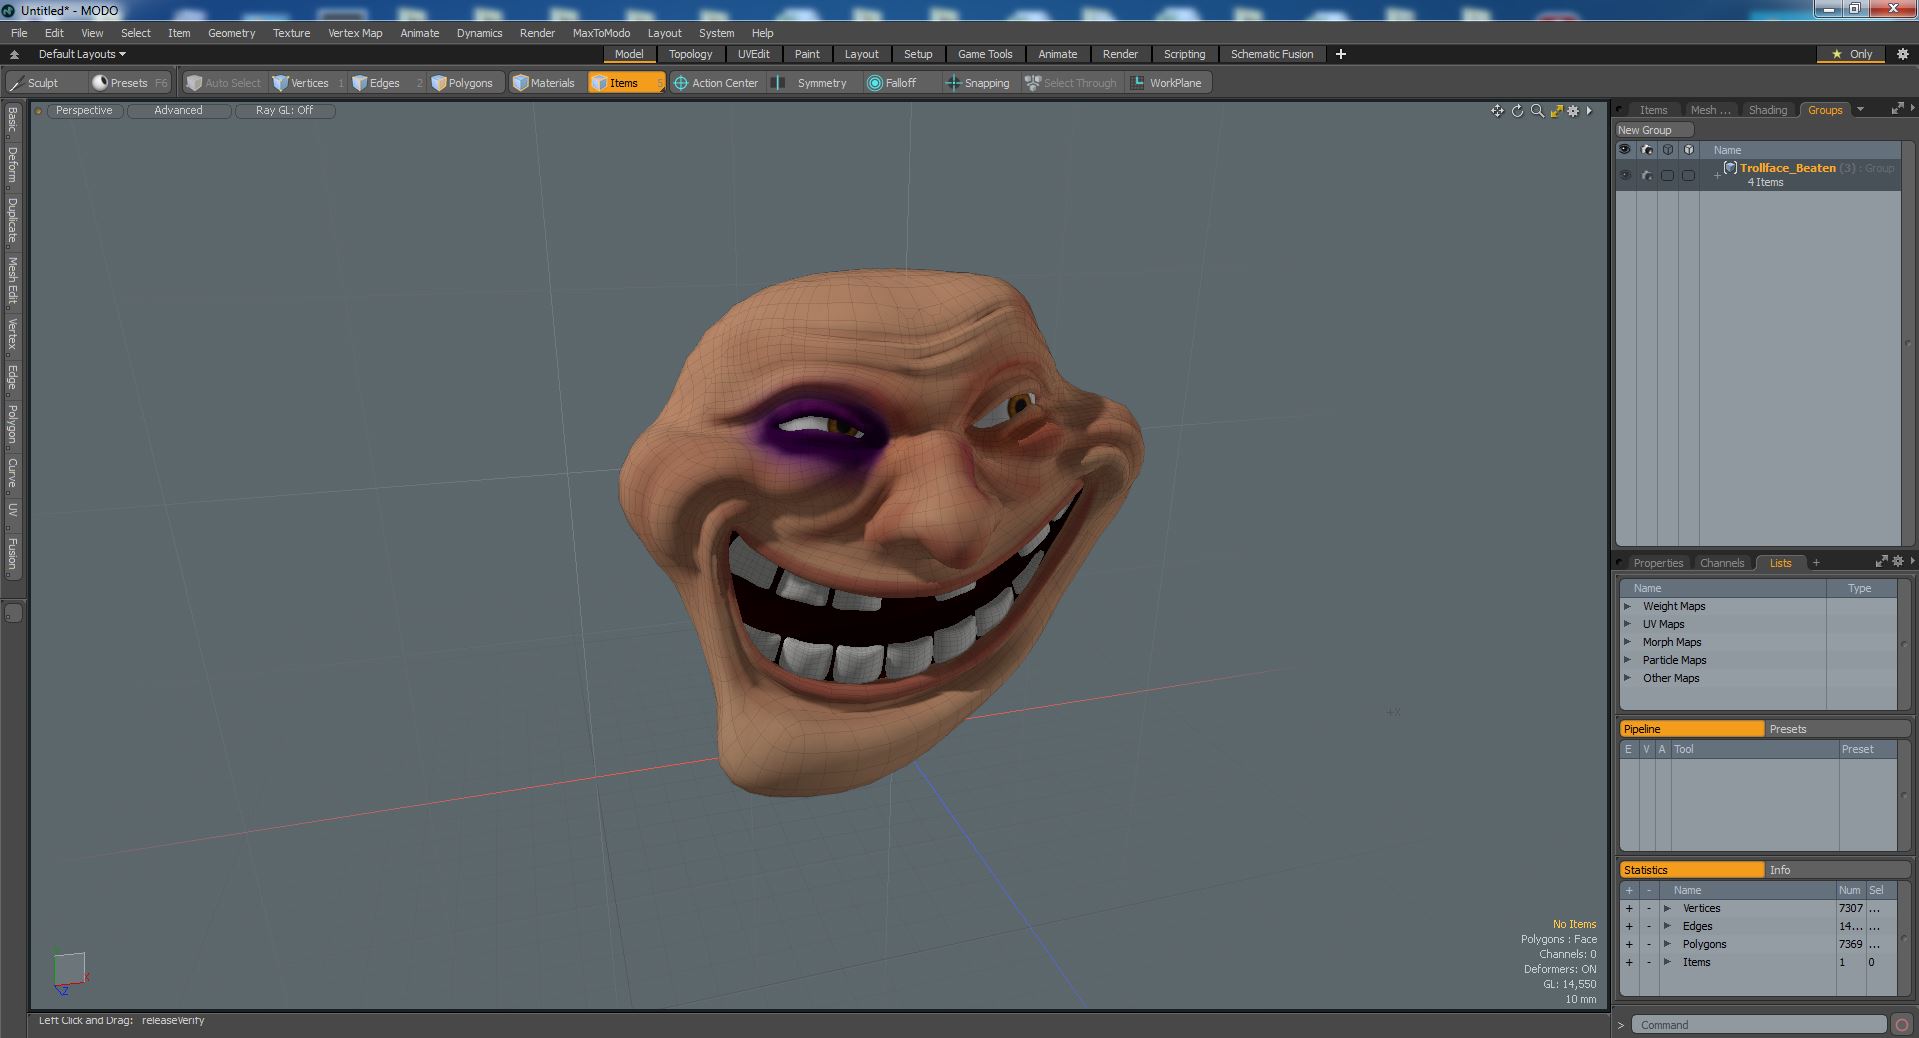This screenshot has width=1919, height=1038.
Task: Select the Items mode button
Action: pos(625,83)
